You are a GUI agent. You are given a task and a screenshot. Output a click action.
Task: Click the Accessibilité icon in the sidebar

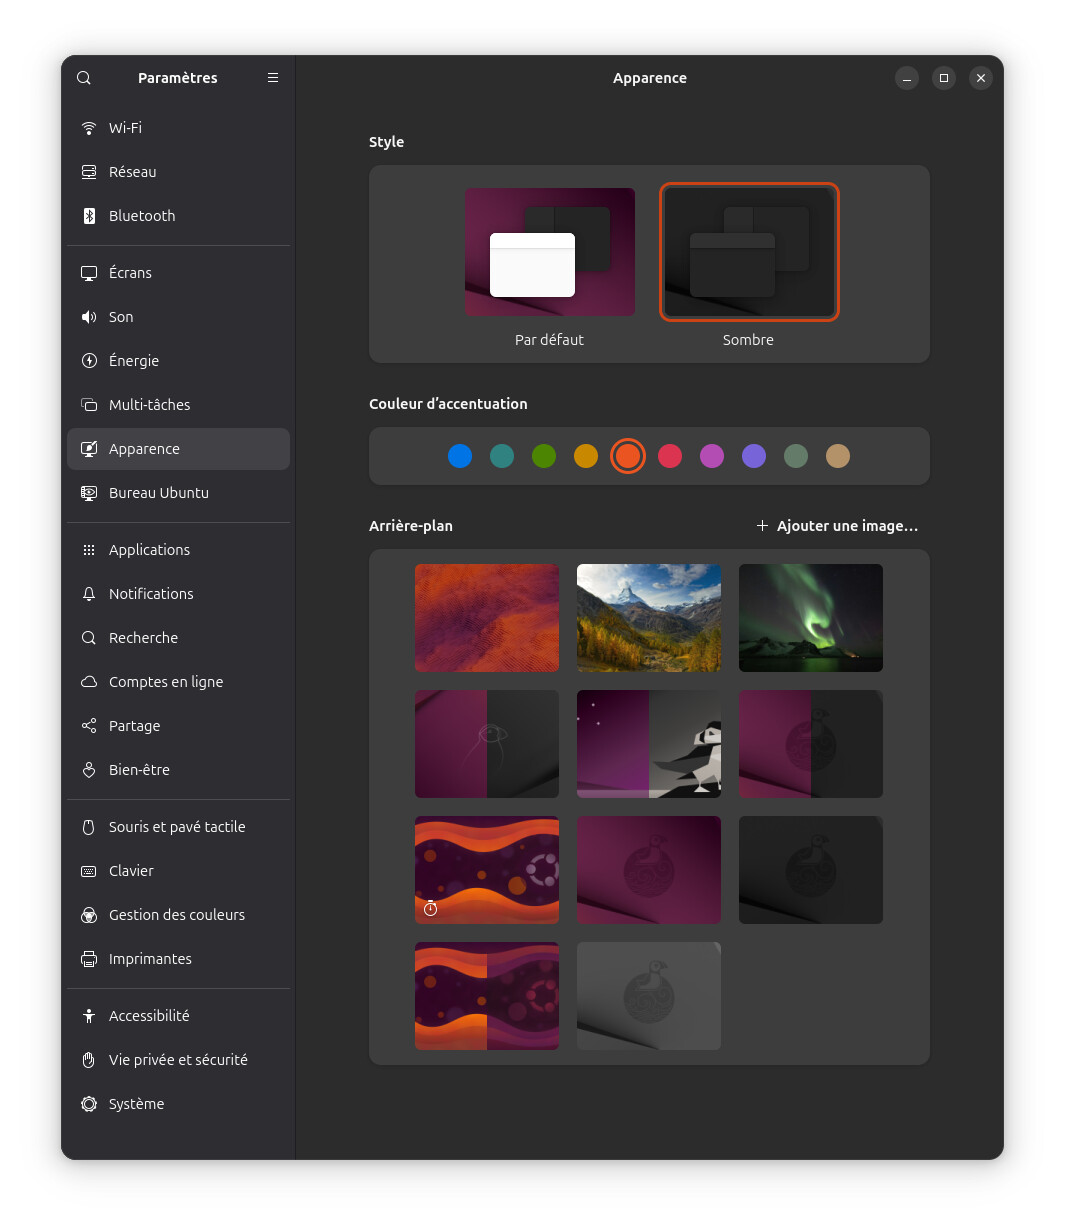point(89,1016)
